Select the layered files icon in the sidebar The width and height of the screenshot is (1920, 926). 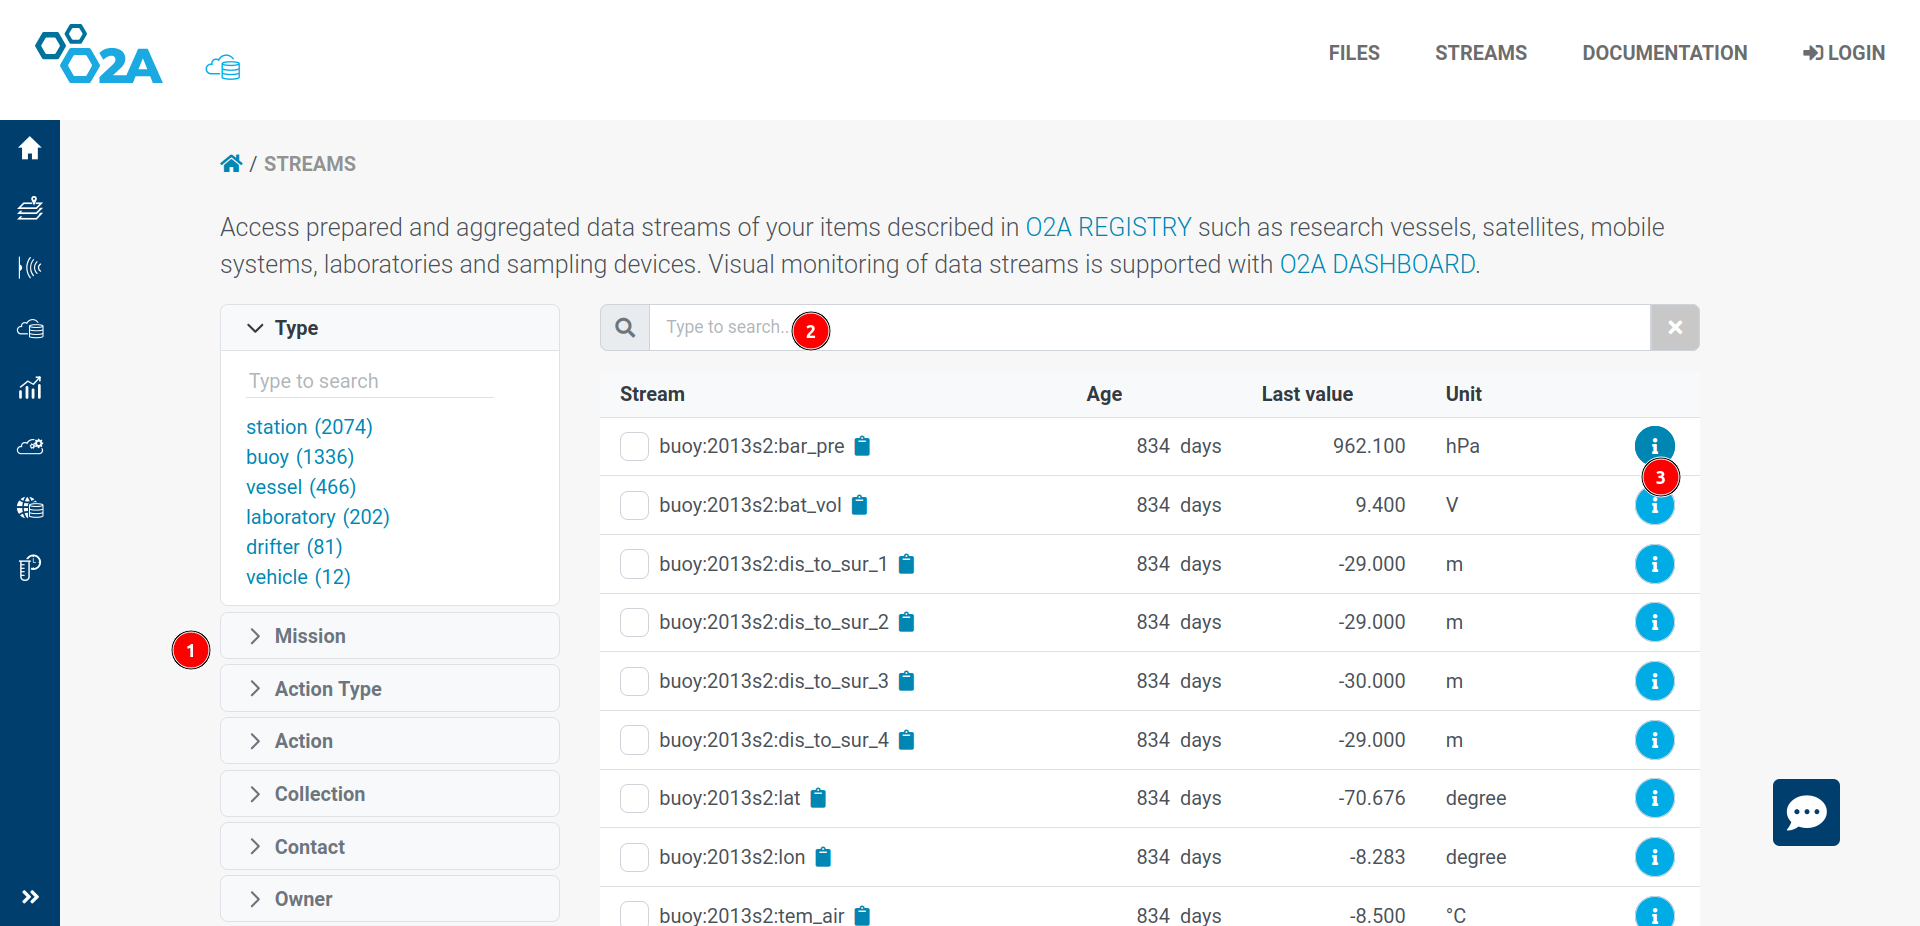tap(30, 208)
